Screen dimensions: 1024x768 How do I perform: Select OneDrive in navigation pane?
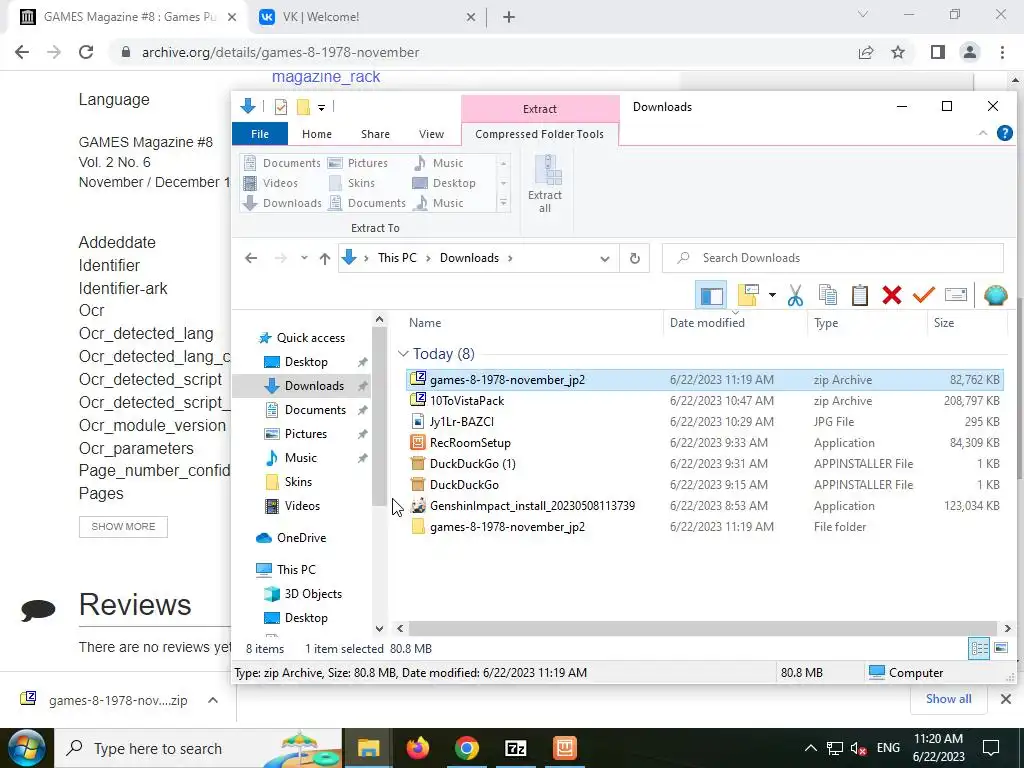pos(300,538)
